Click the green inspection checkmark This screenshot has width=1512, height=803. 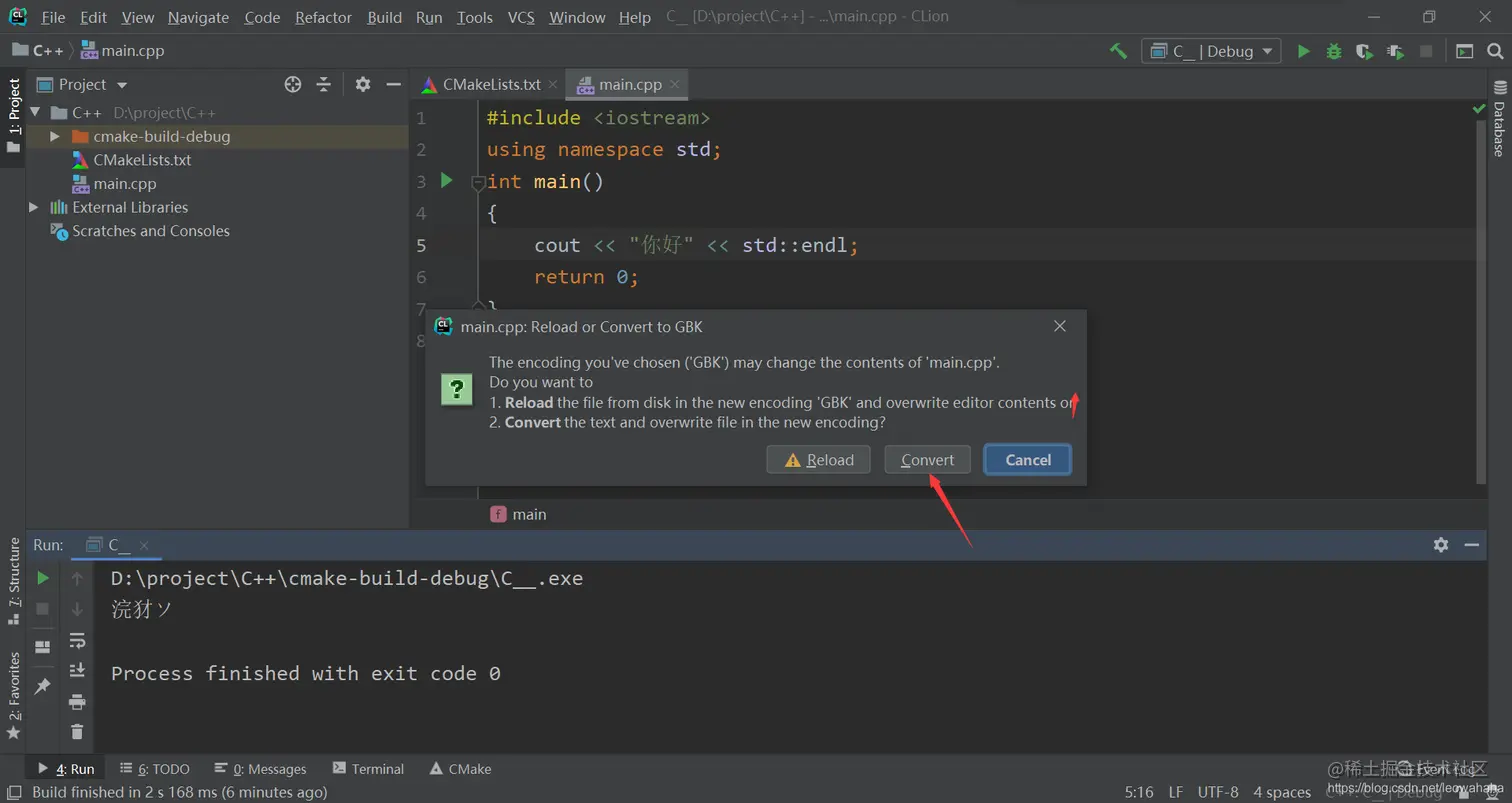click(1479, 108)
